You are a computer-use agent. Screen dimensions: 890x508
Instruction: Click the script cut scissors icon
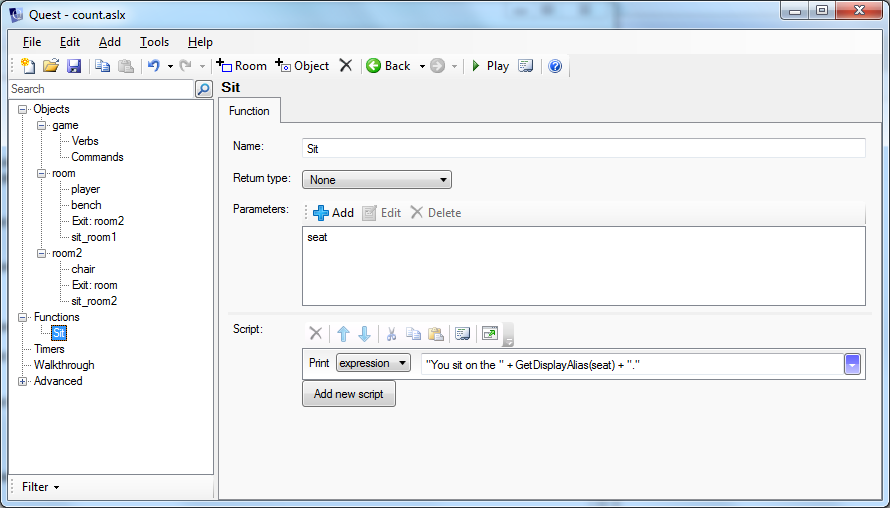point(391,334)
